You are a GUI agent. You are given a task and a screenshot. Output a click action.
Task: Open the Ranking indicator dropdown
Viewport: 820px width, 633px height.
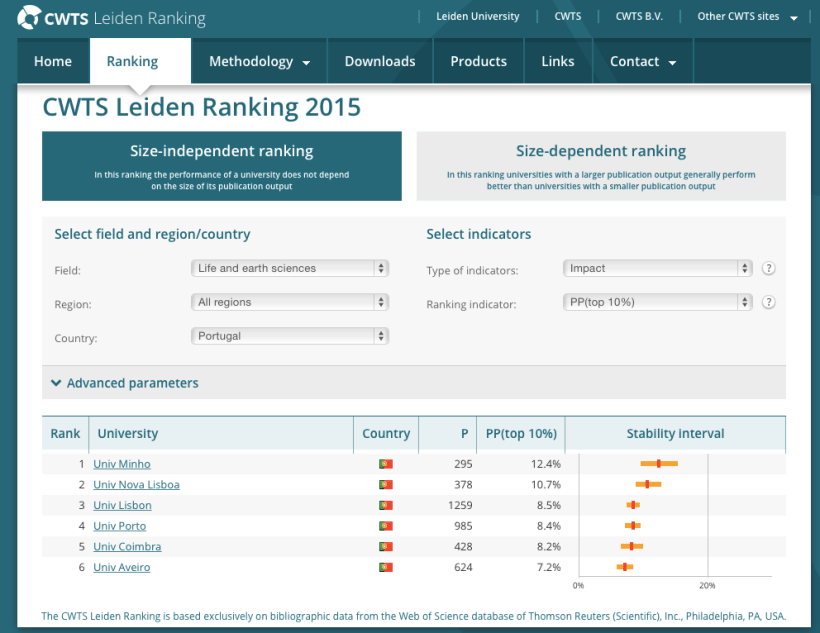[x=657, y=302]
